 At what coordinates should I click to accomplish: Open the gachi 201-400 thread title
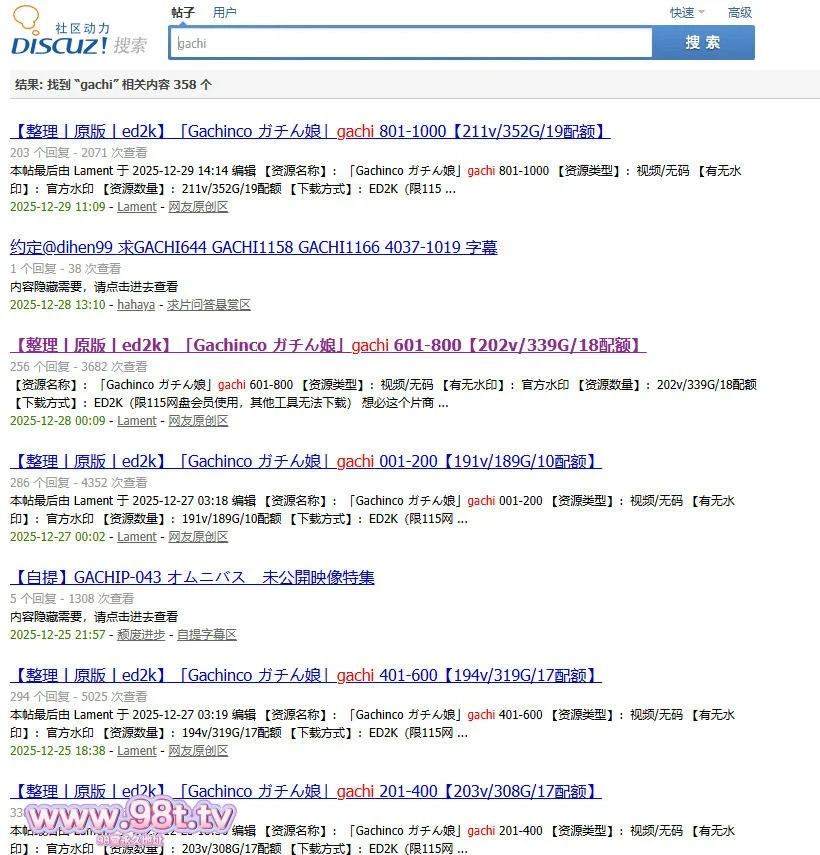(305, 791)
